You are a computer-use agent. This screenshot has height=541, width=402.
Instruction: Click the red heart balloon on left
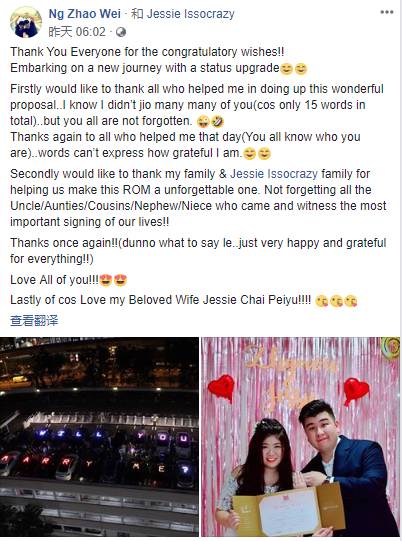tap(222, 387)
